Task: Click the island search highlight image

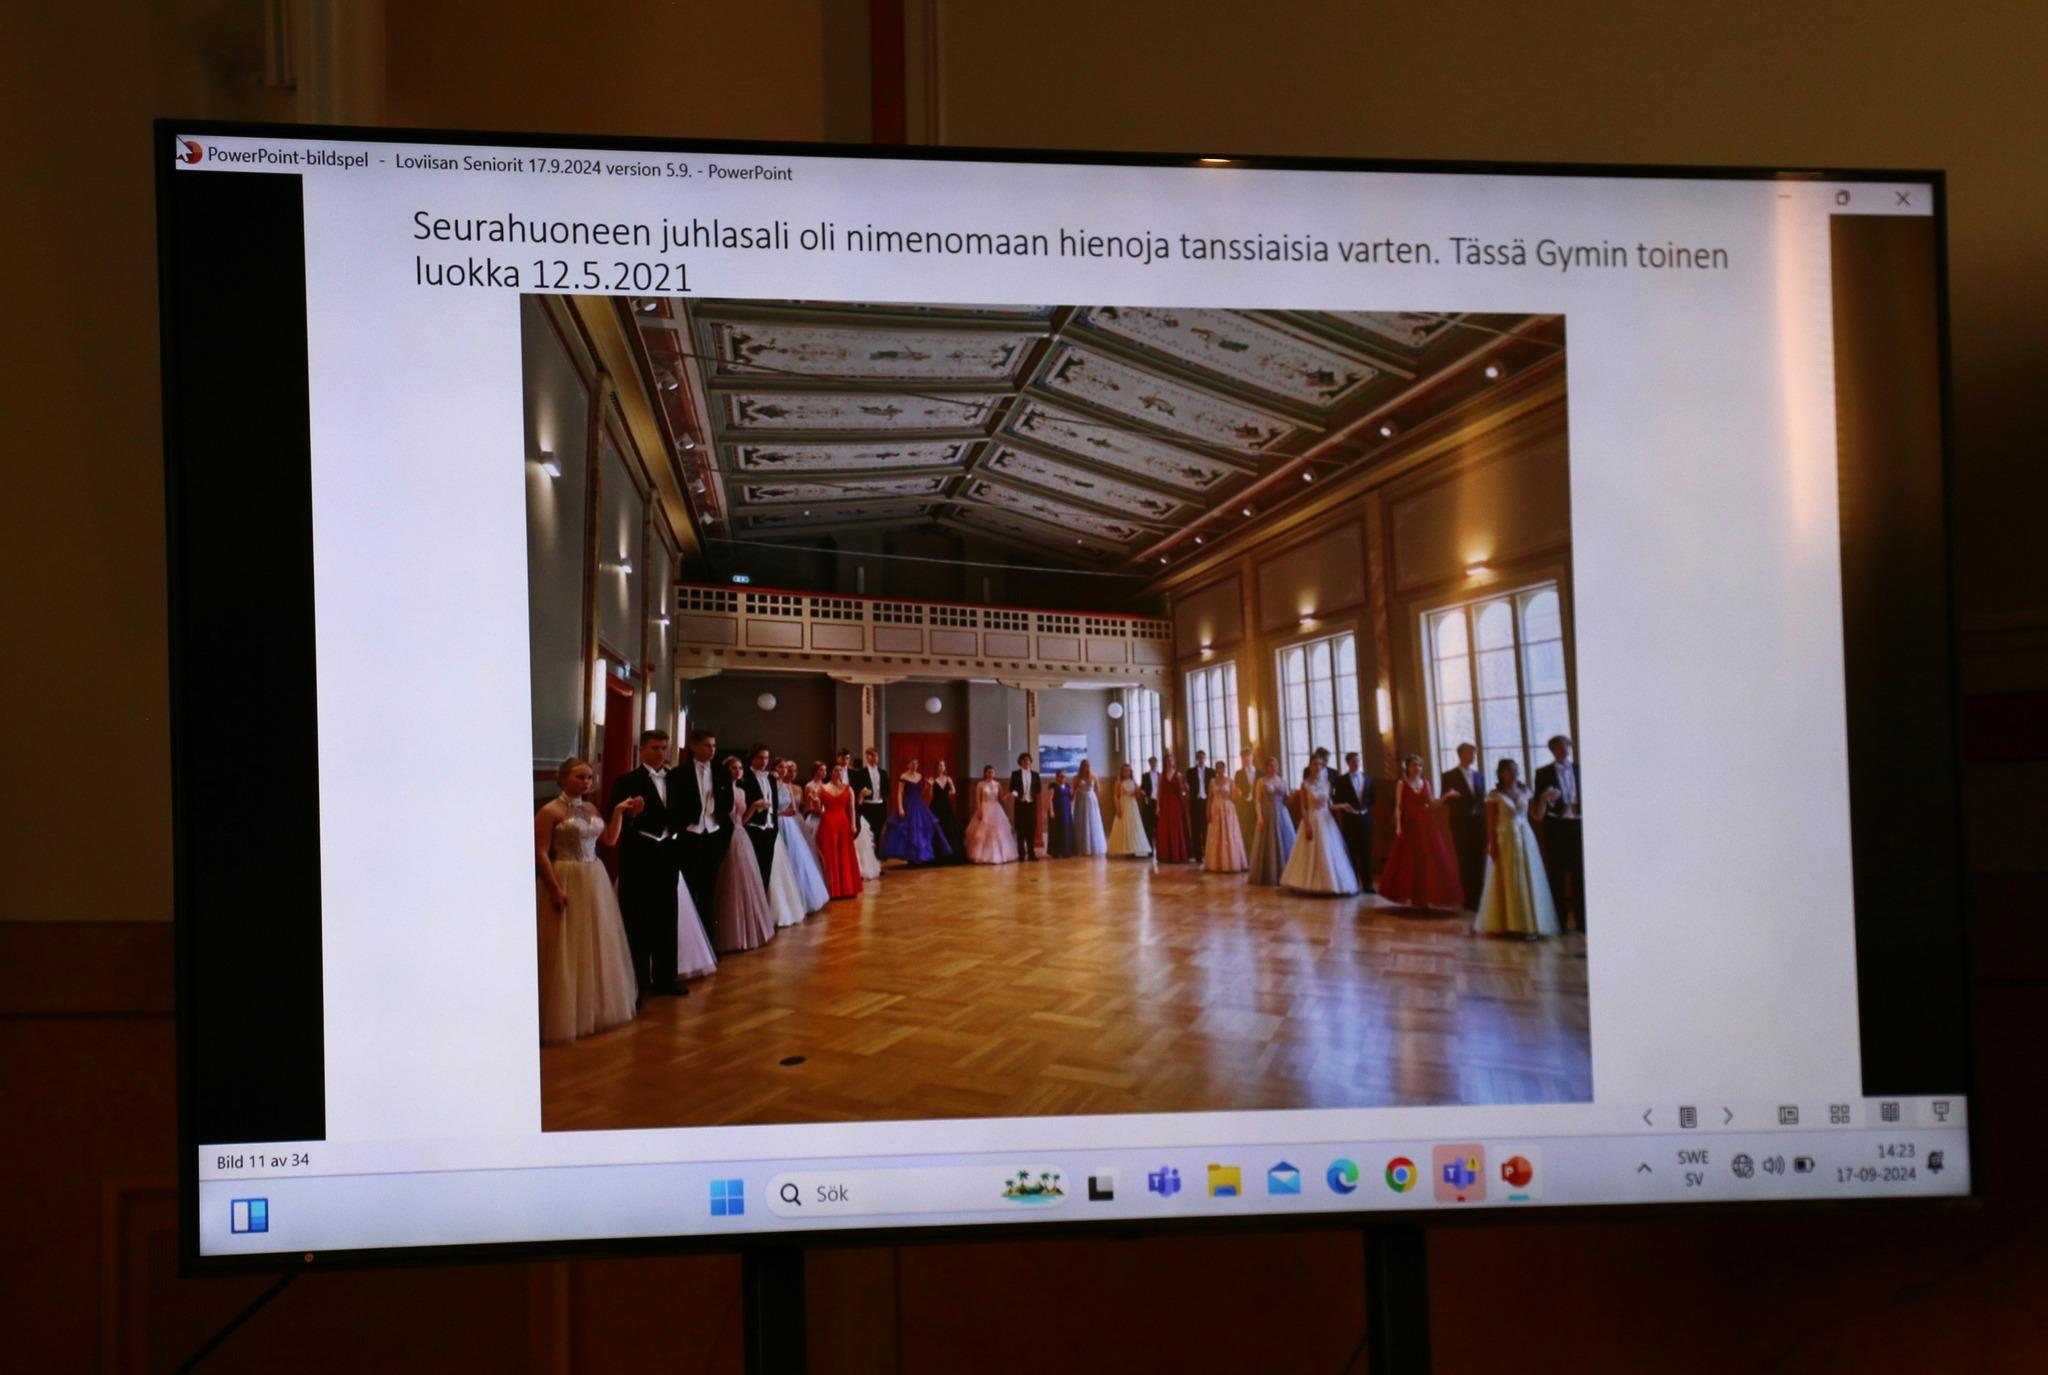Action: tap(1032, 1186)
